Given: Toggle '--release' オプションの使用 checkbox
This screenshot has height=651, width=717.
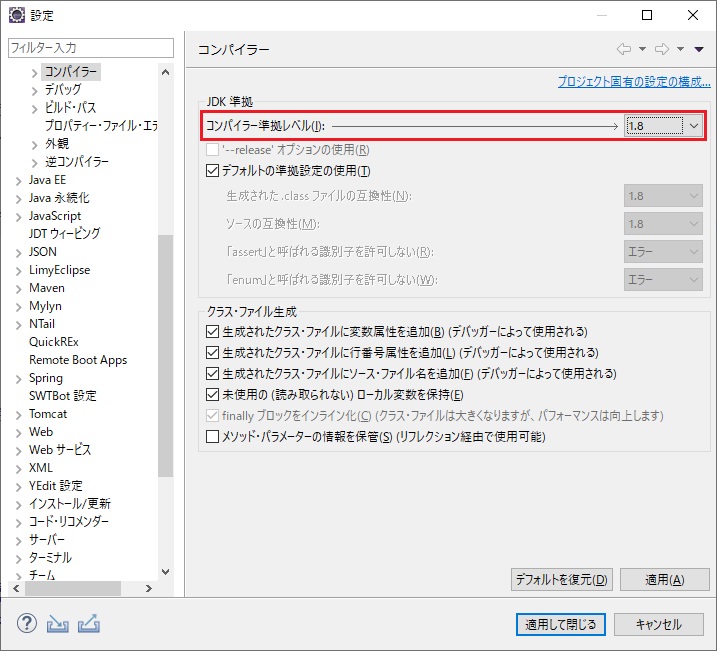Looking at the screenshot, I should coord(212,149).
